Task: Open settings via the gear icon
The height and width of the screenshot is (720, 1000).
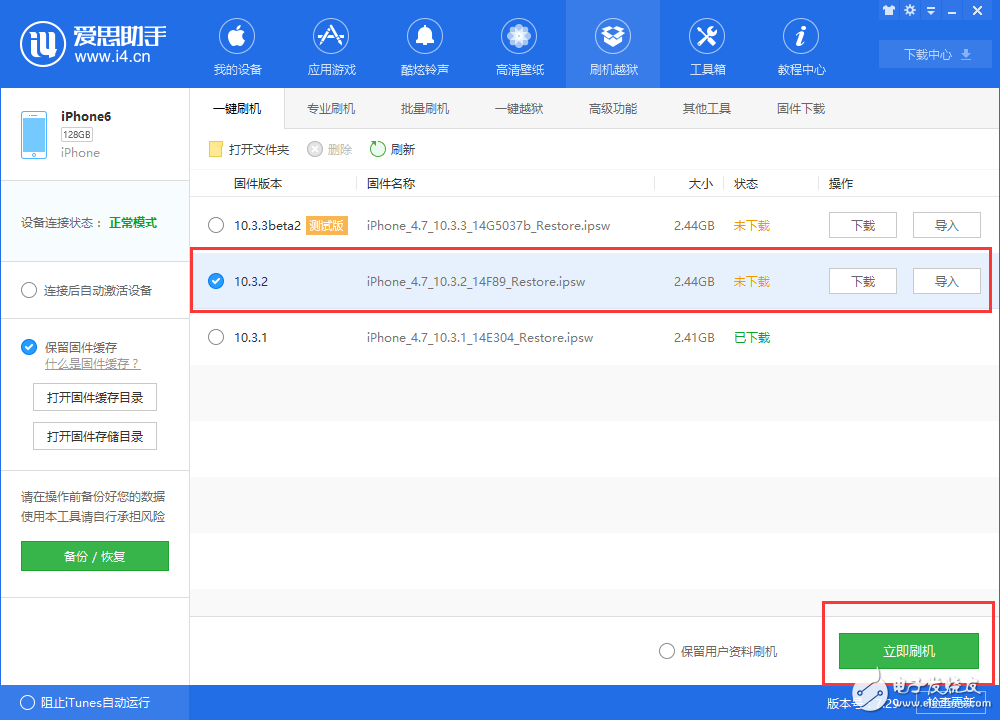Action: 909,10
